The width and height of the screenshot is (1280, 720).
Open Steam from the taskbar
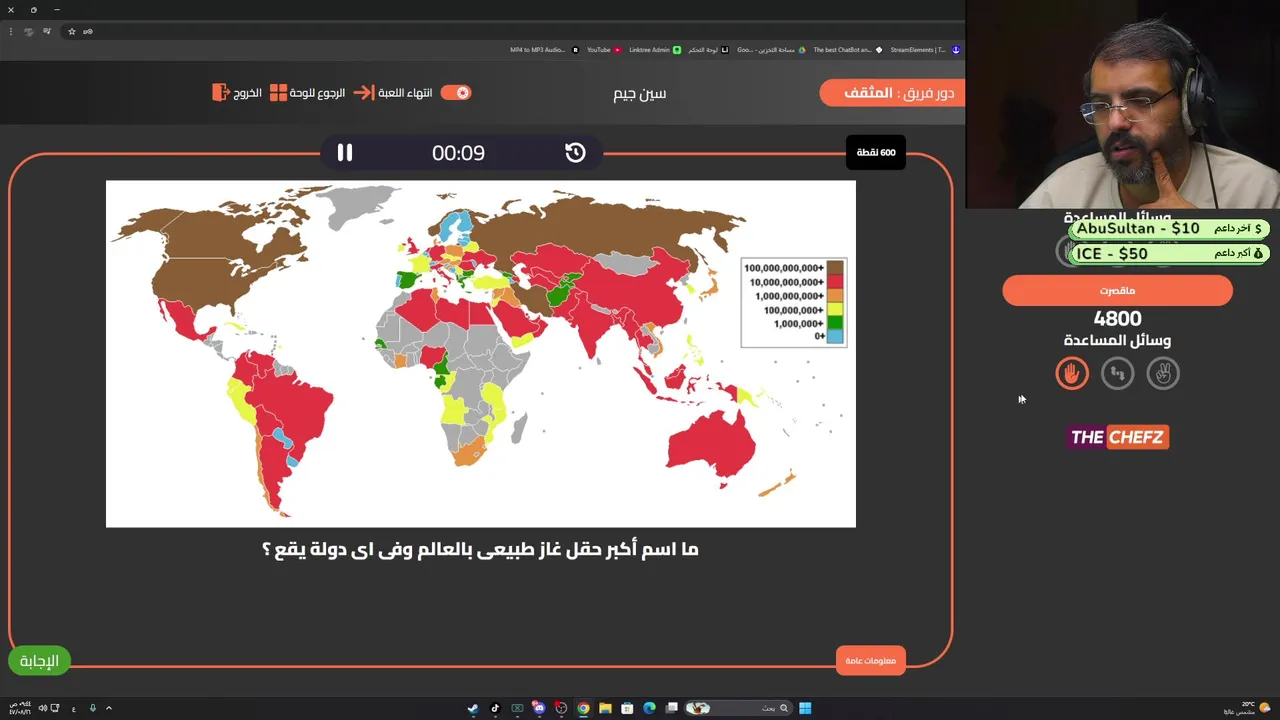click(x=472, y=708)
